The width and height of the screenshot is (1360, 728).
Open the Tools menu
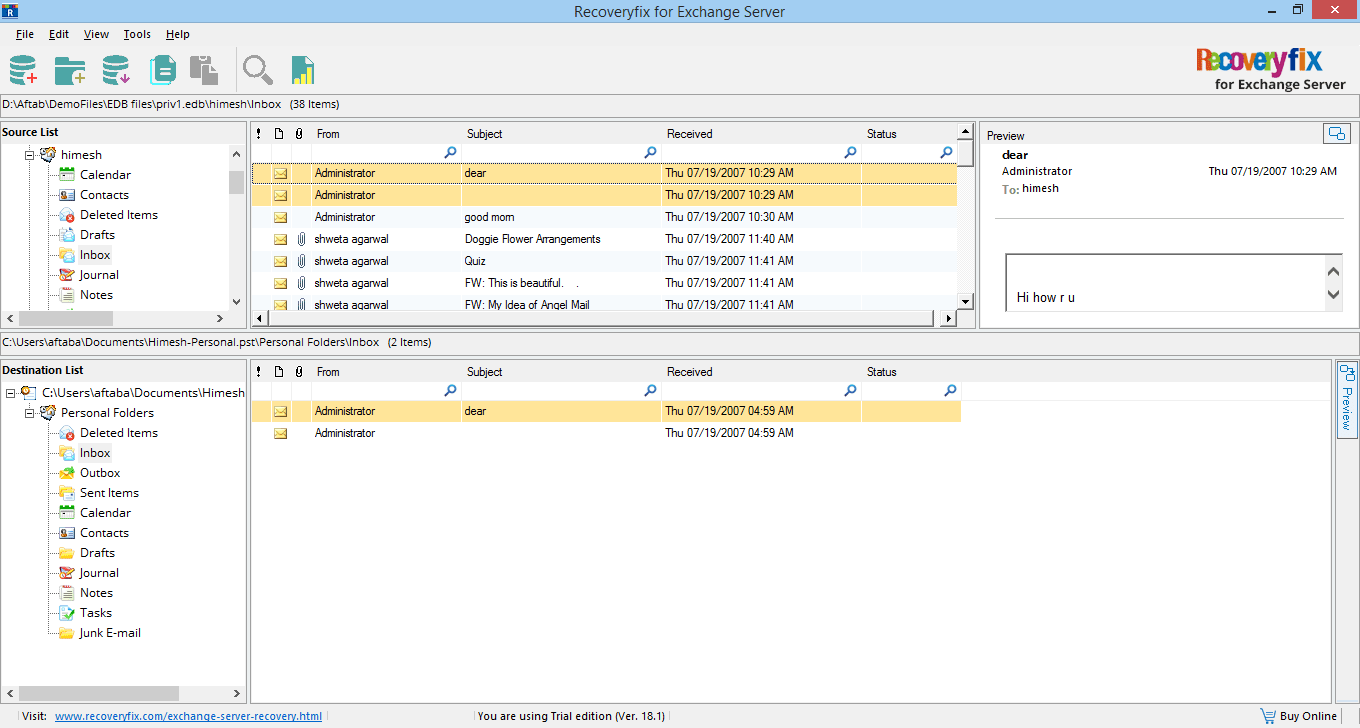pos(137,34)
